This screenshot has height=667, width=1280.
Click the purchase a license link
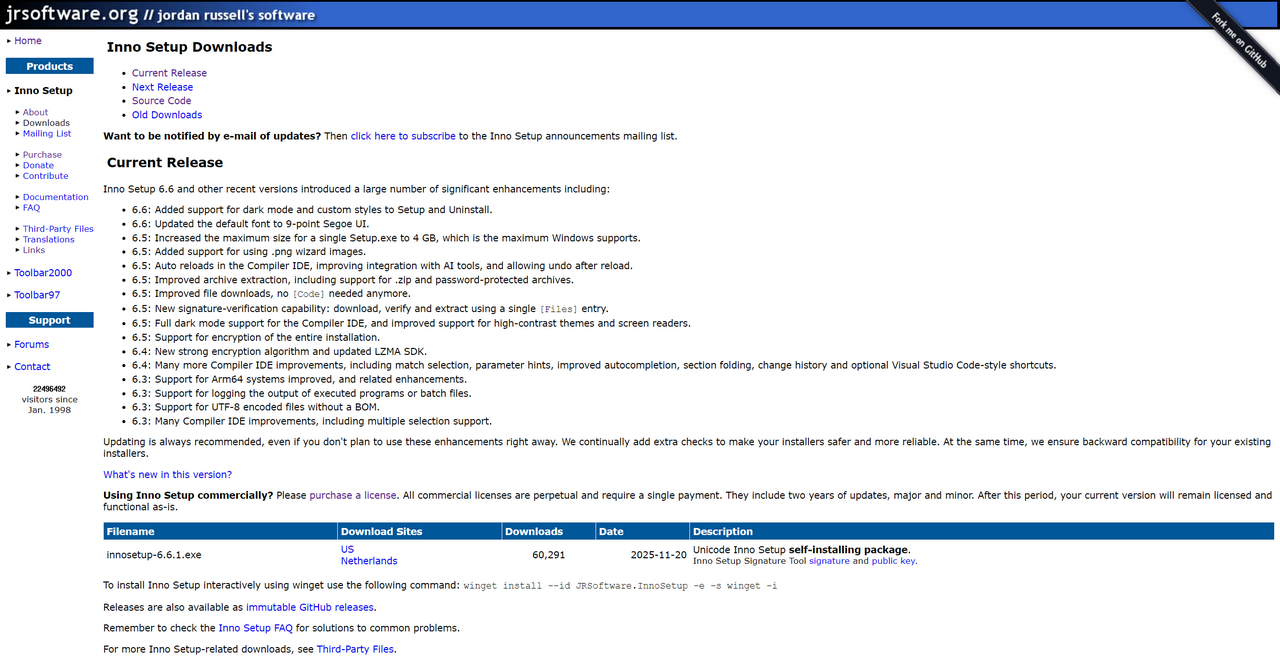pos(353,494)
